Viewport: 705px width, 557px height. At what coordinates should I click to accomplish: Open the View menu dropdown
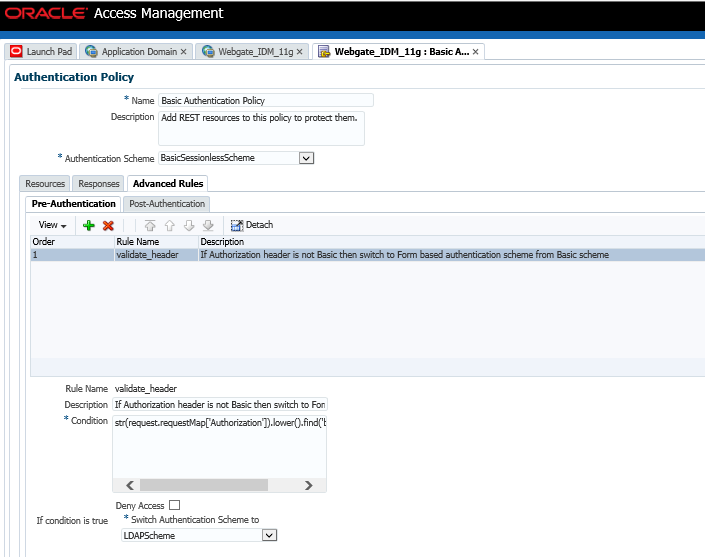click(x=52, y=225)
